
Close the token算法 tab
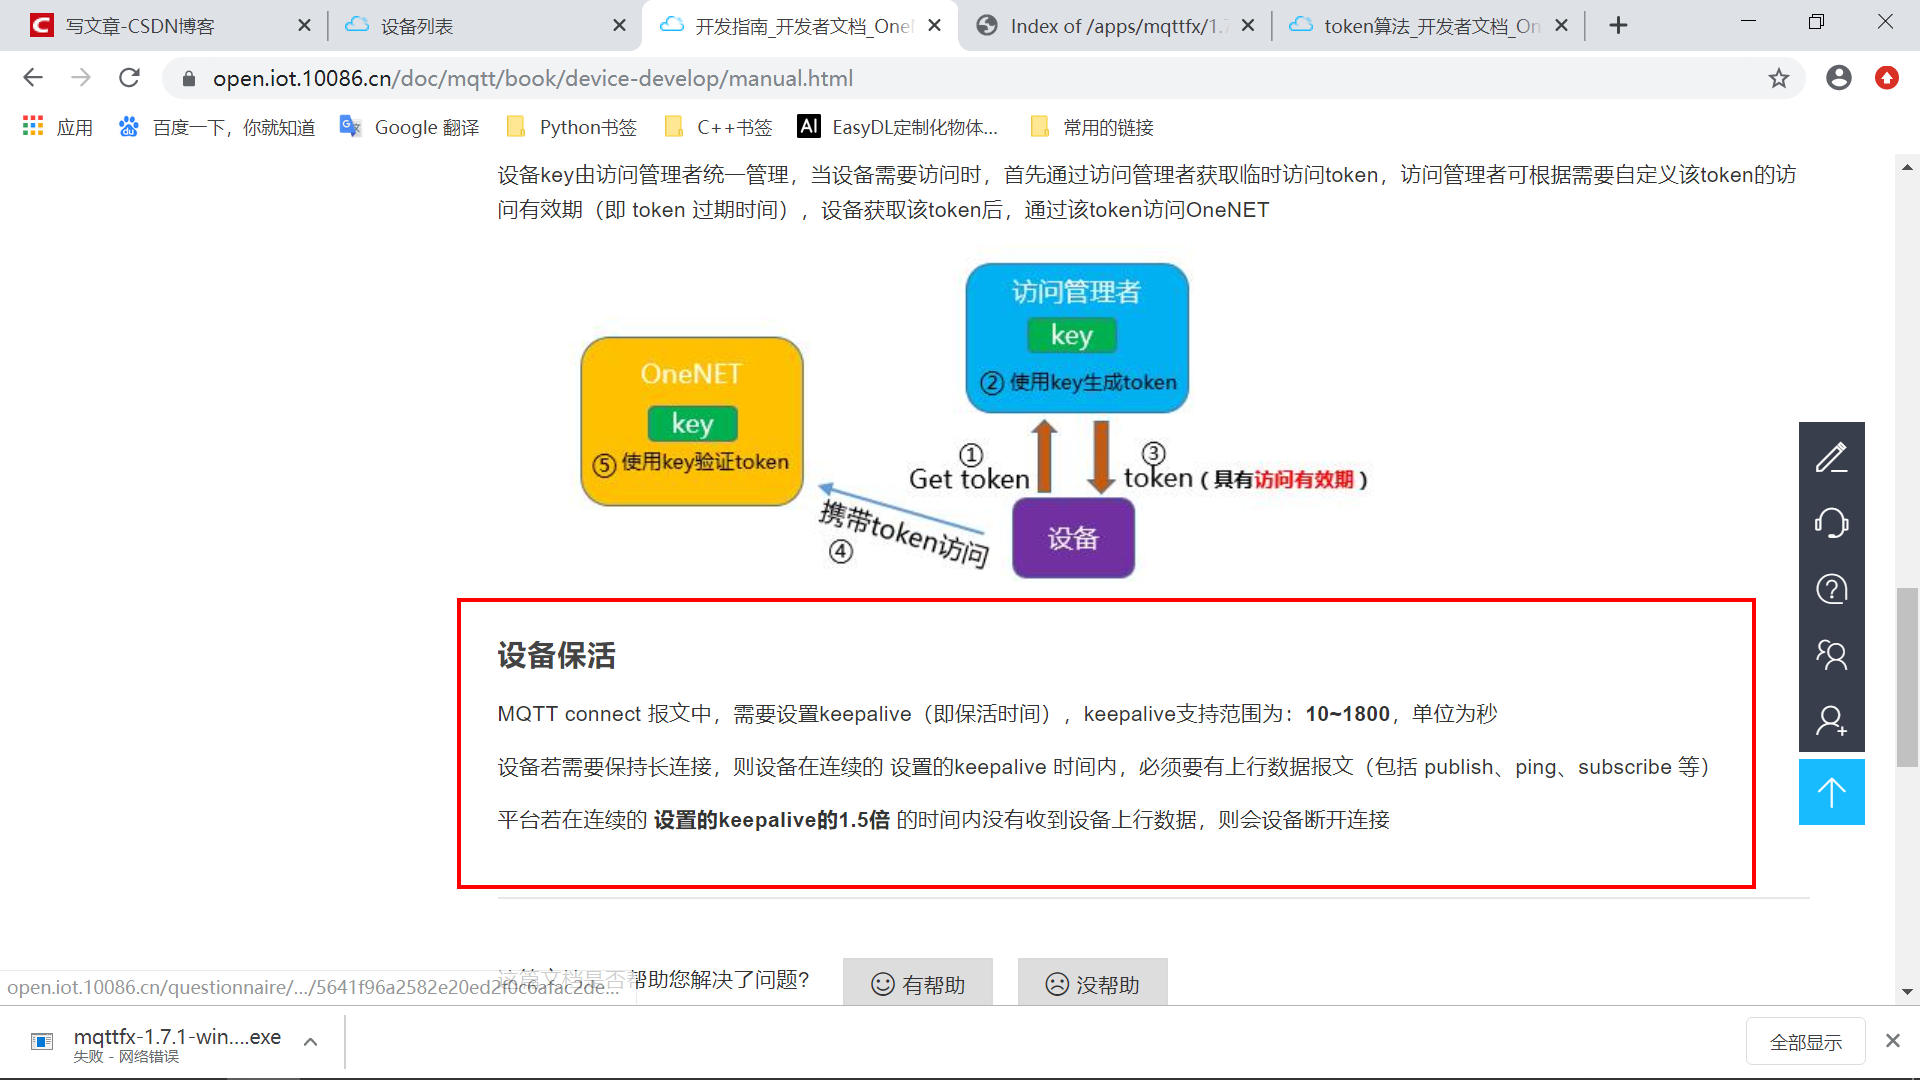tap(1562, 26)
